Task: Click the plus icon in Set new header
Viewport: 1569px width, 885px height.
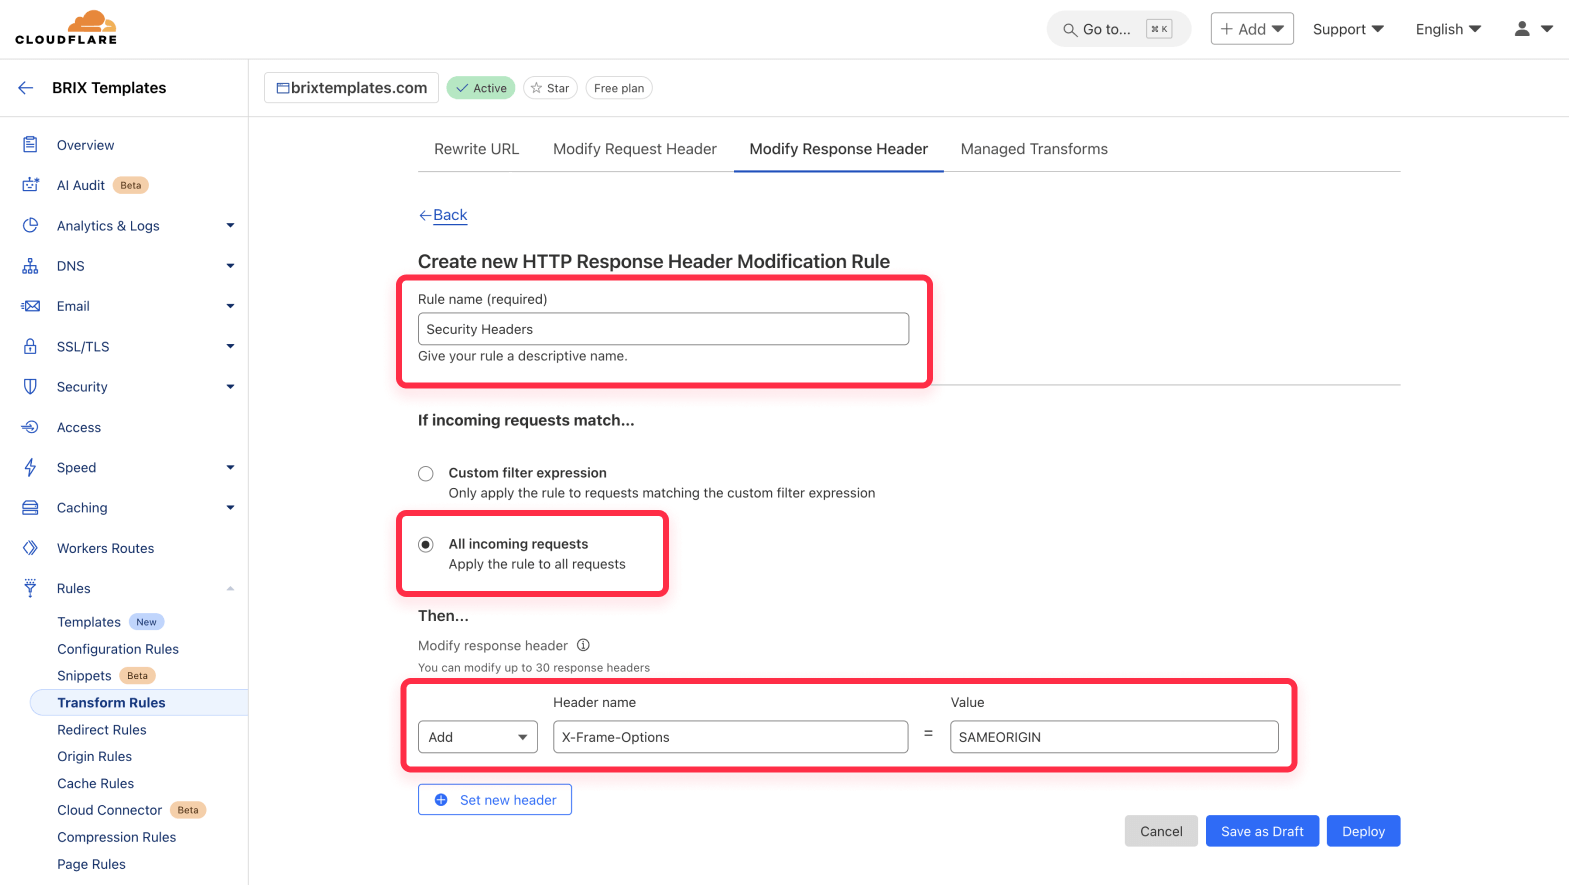Action: point(441,800)
